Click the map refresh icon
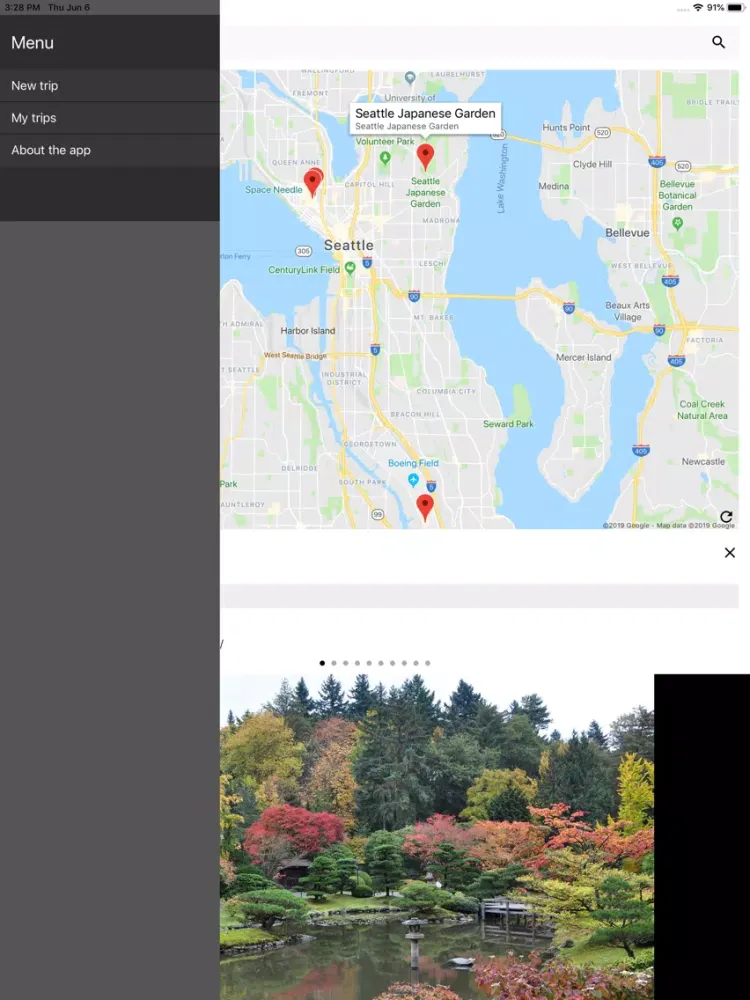Image resolution: width=750 pixels, height=1000 pixels. pyautogui.click(x=726, y=516)
